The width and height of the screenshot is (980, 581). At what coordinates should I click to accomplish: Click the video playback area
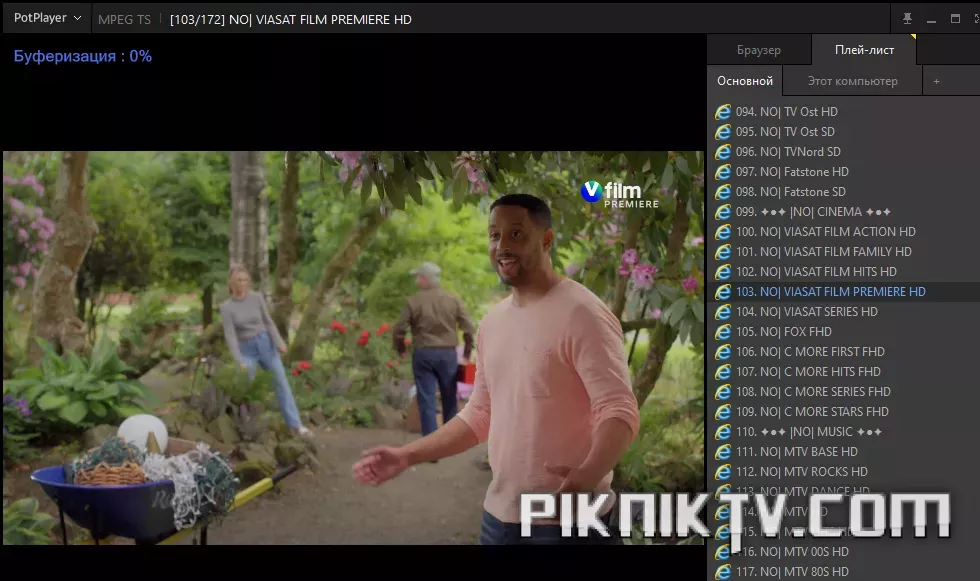353,348
